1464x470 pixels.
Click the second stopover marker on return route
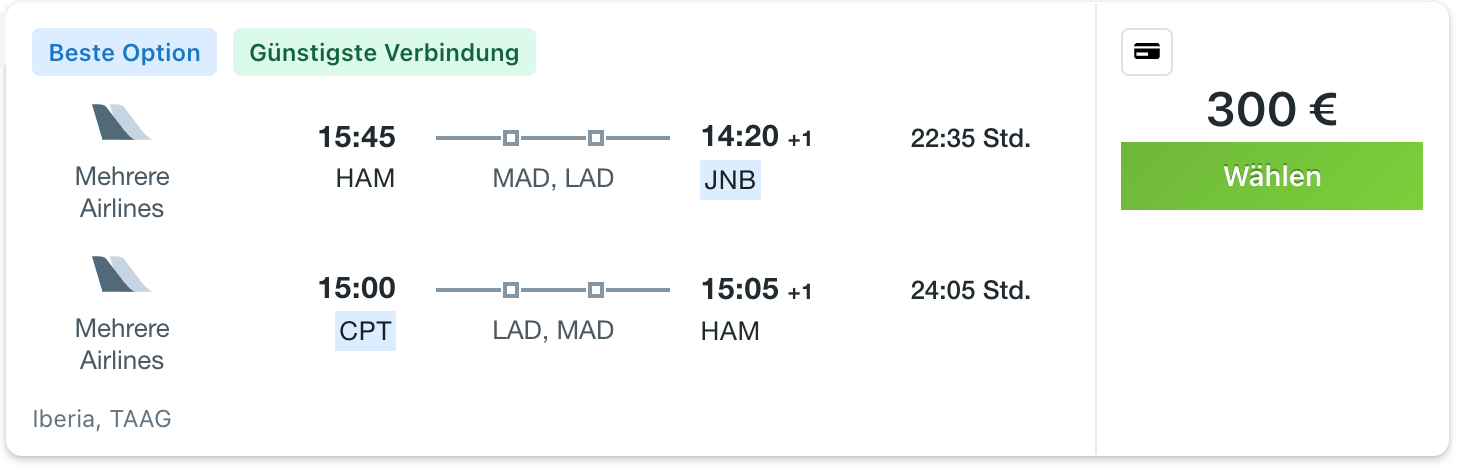pos(595,290)
